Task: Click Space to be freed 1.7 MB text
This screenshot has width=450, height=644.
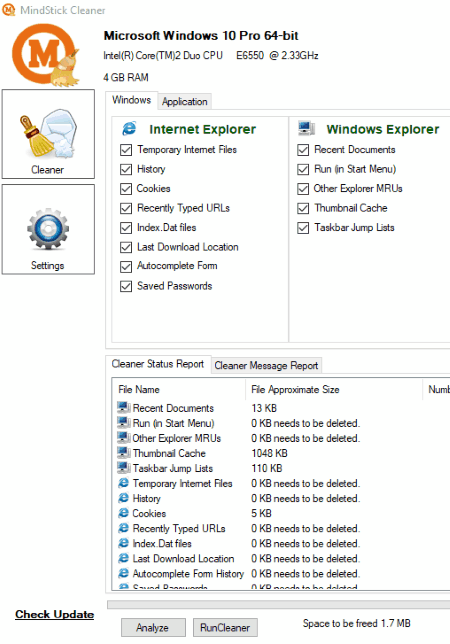Action: pos(356,623)
